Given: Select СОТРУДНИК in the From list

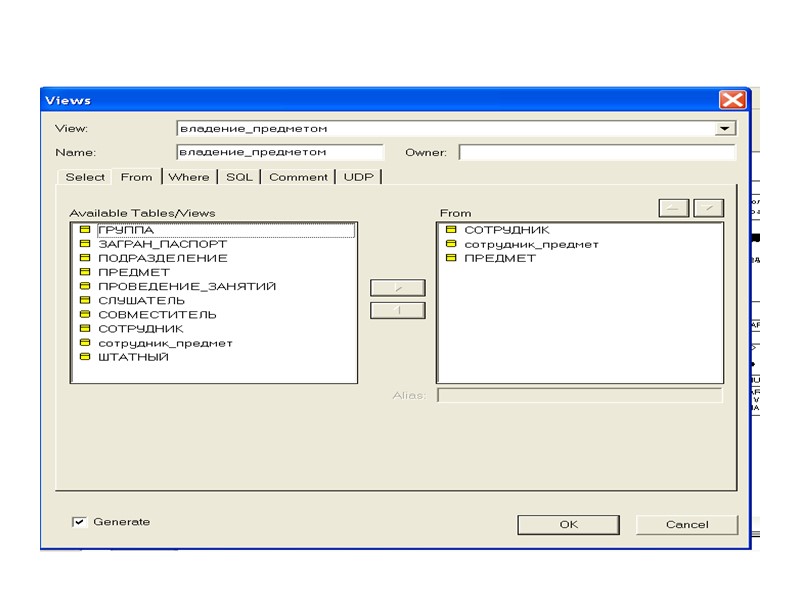Looking at the screenshot, I should (507, 230).
